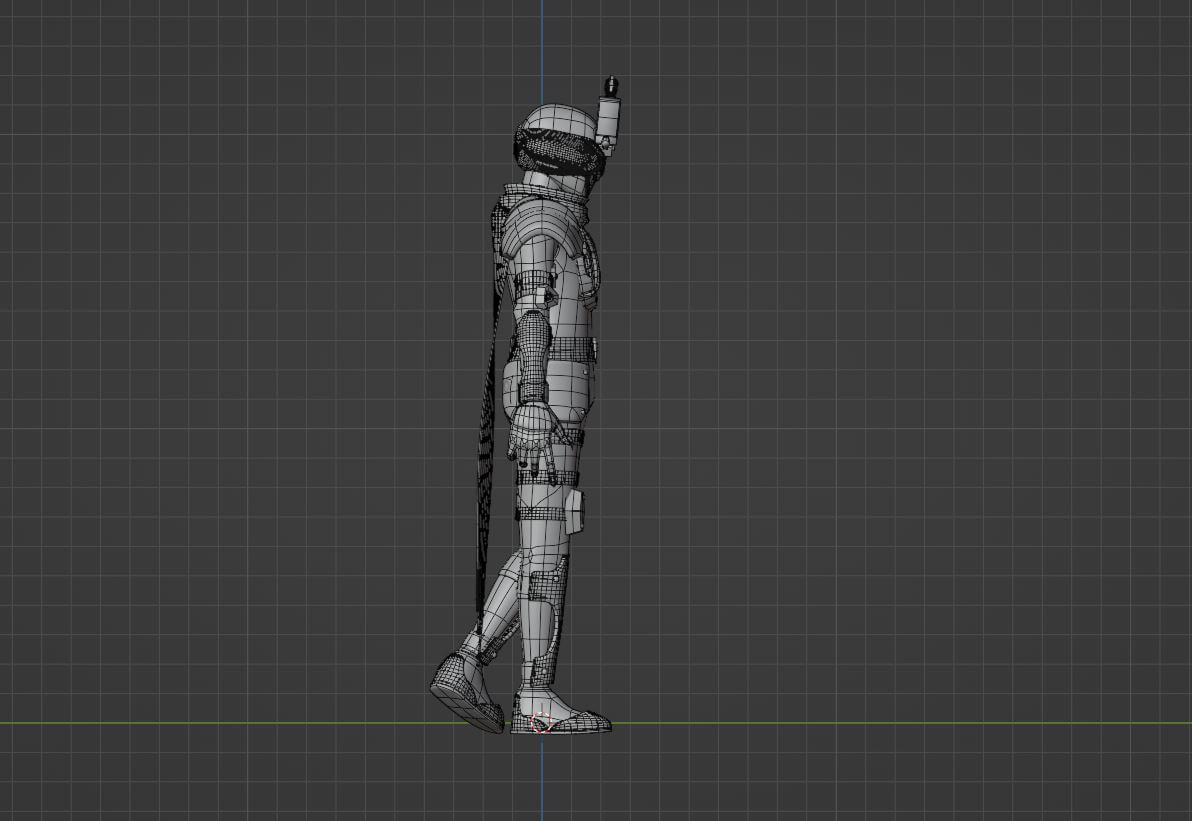Screen dimensions: 1192x821
Task: Click the blue Z axis line above the helmet
Action: pyautogui.click(x=542, y=40)
